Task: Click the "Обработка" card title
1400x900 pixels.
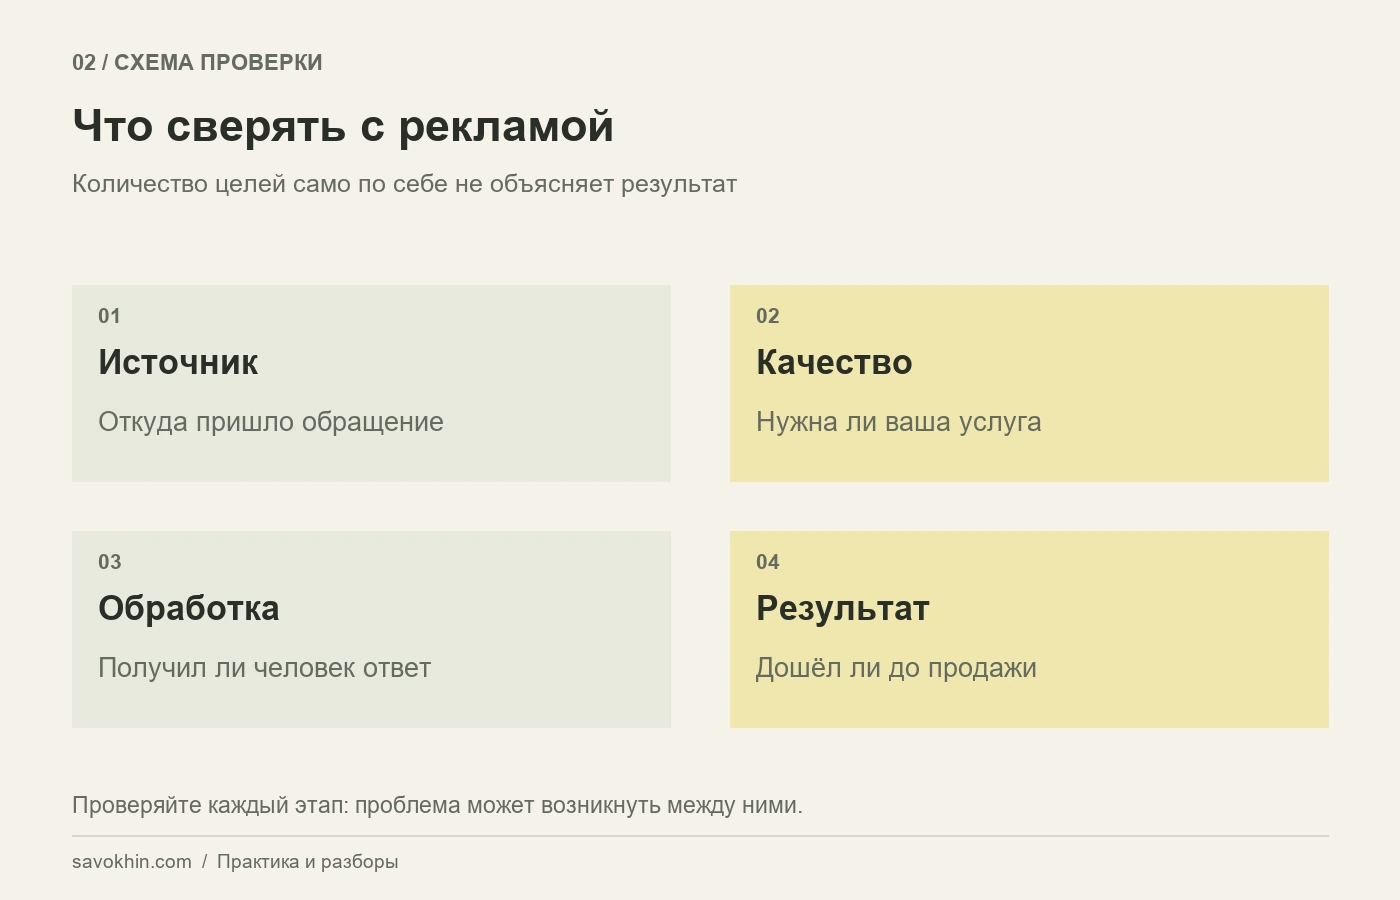Action: (189, 608)
